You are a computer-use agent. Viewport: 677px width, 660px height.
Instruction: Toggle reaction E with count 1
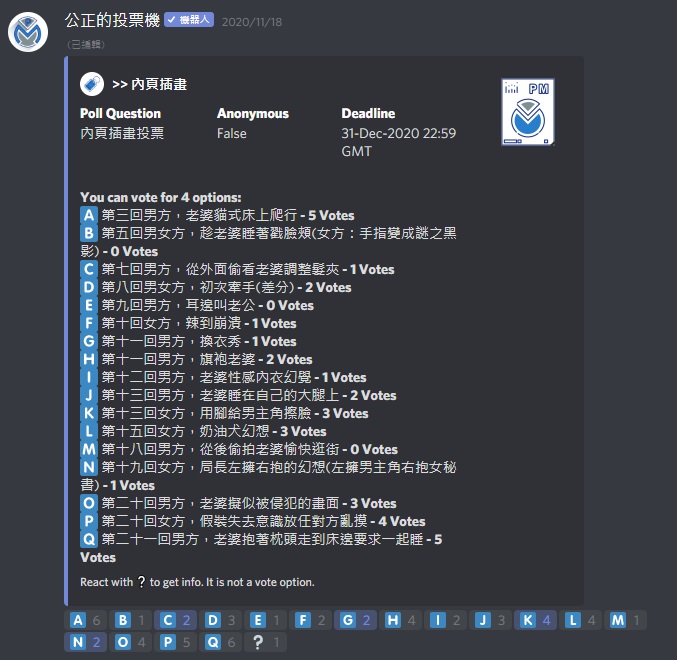click(265, 620)
